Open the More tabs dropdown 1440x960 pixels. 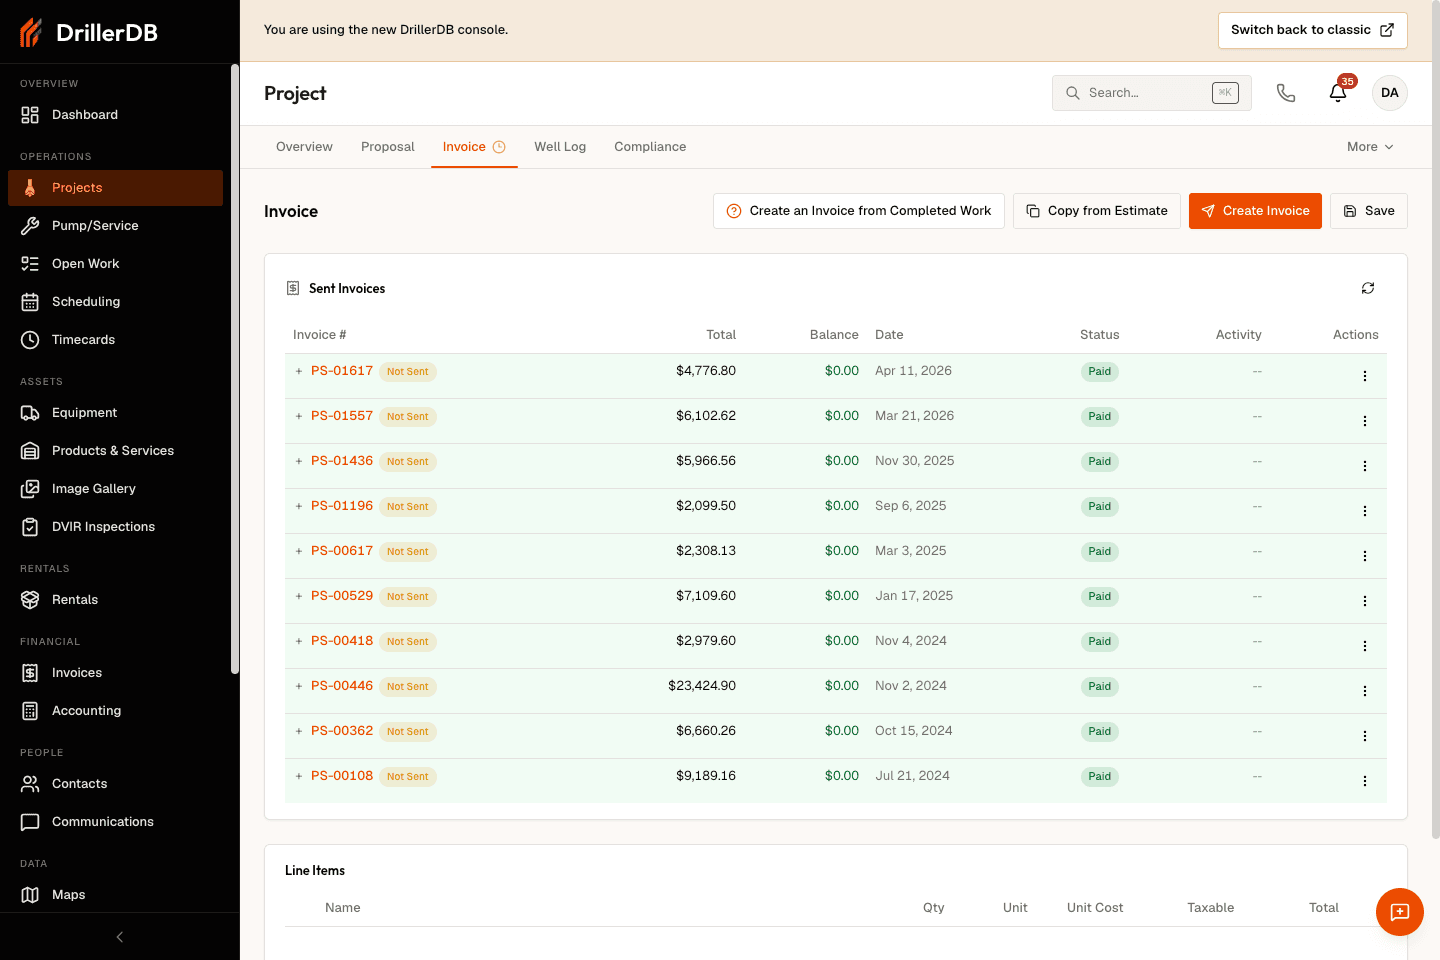pyautogui.click(x=1370, y=147)
